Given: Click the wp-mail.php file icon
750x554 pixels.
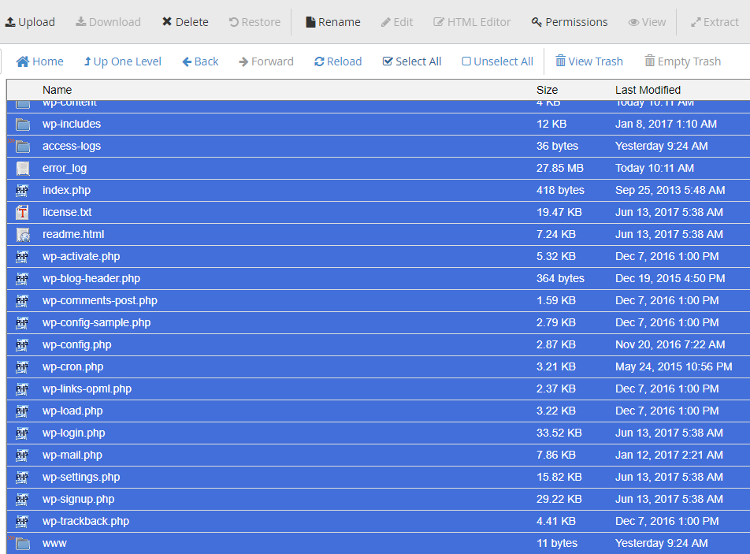Looking at the screenshot, I should click(22, 455).
